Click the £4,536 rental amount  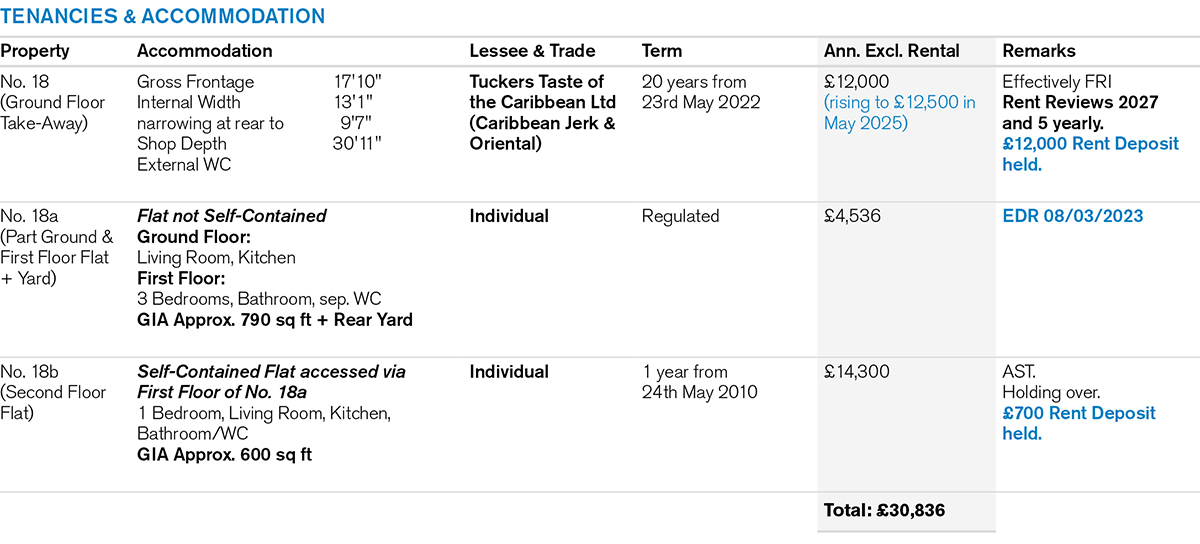click(x=852, y=216)
